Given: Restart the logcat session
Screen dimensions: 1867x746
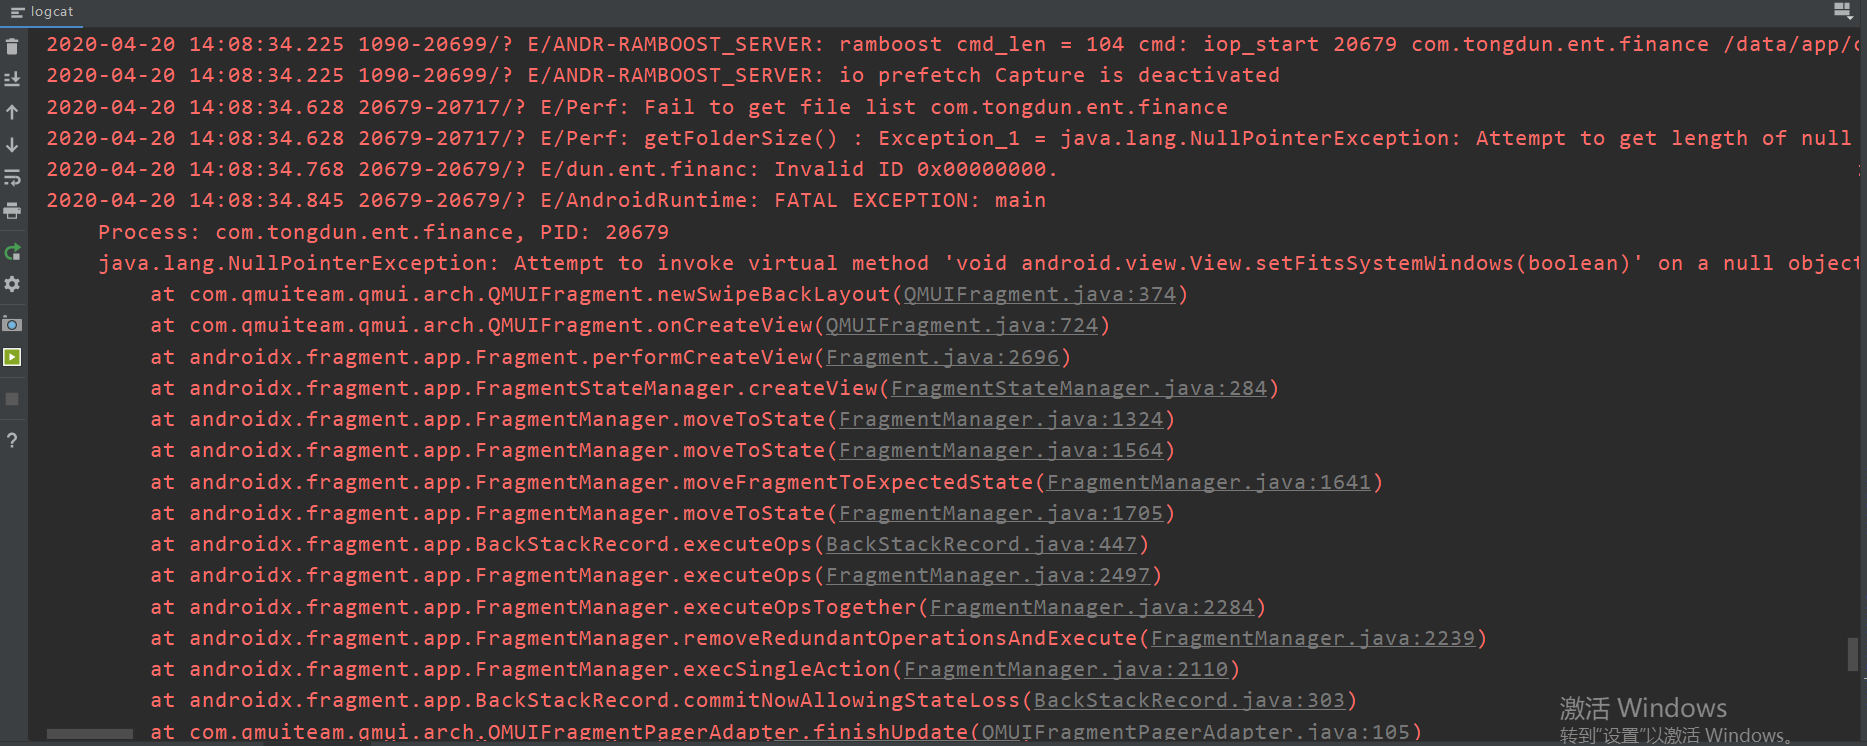Looking at the screenshot, I should click(x=13, y=252).
